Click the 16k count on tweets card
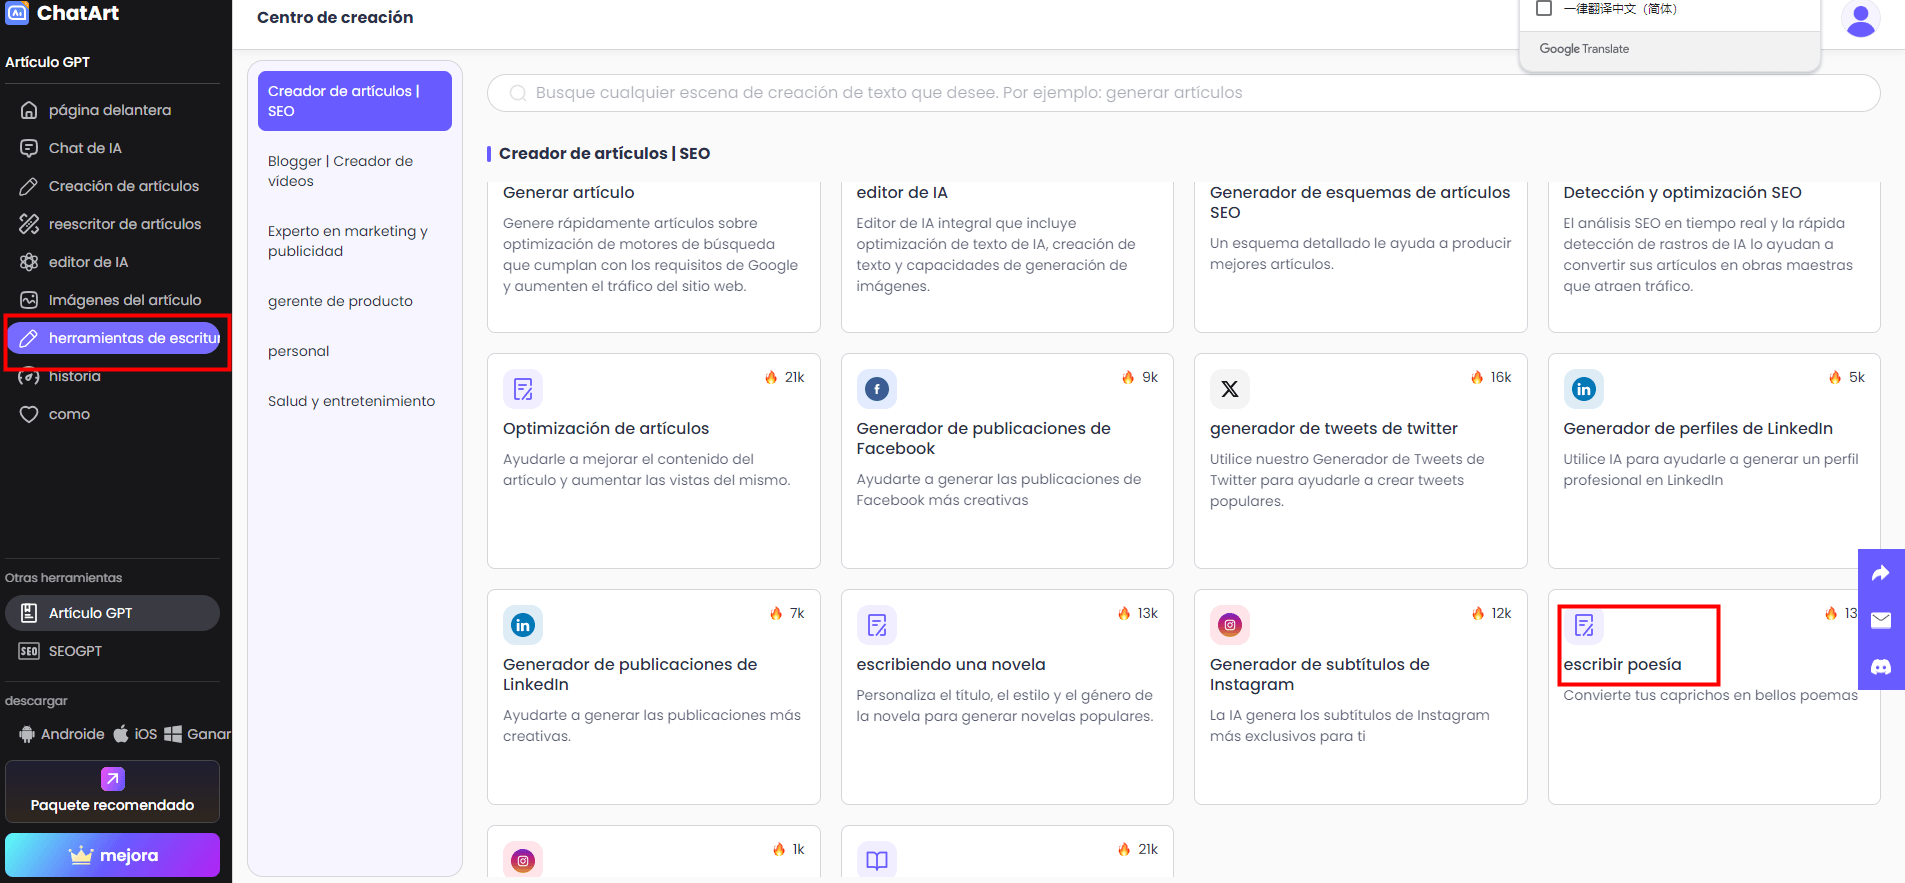This screenshot has width=1905, height=883. (x=1500, y=377)
